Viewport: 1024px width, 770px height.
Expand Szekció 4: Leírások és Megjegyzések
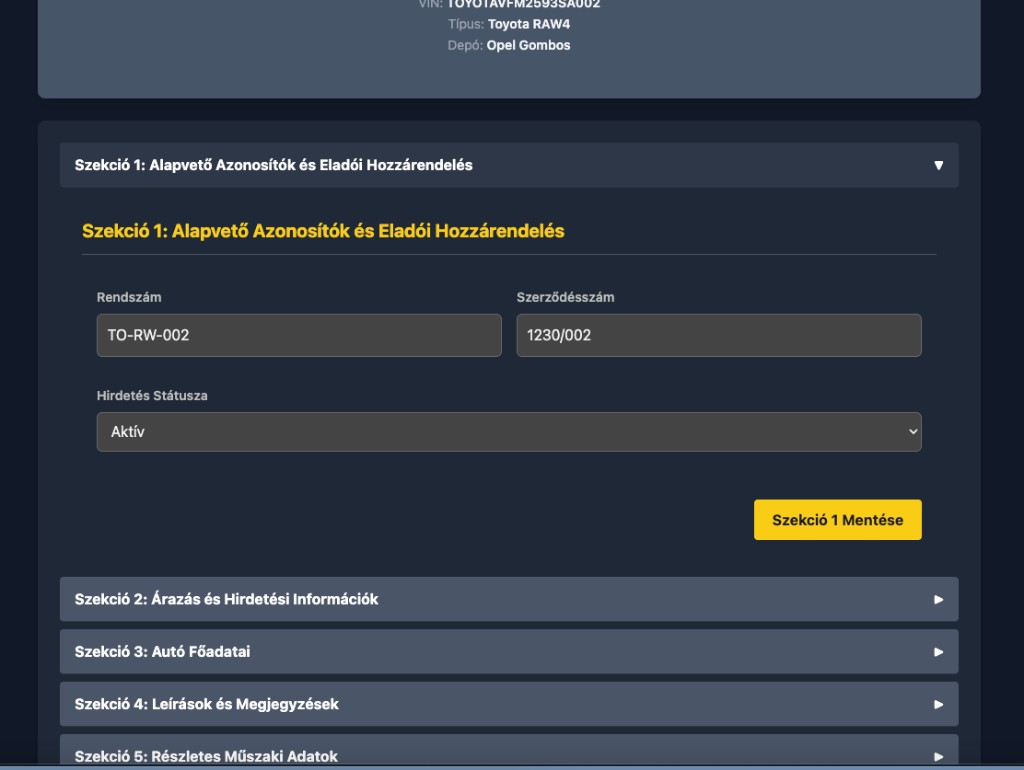click(509, 704)
